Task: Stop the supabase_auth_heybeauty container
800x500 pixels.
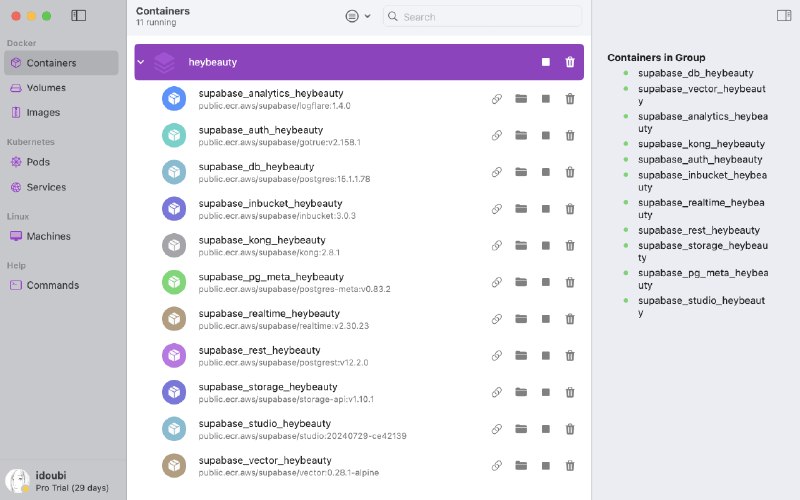Action: pos(545,135)
